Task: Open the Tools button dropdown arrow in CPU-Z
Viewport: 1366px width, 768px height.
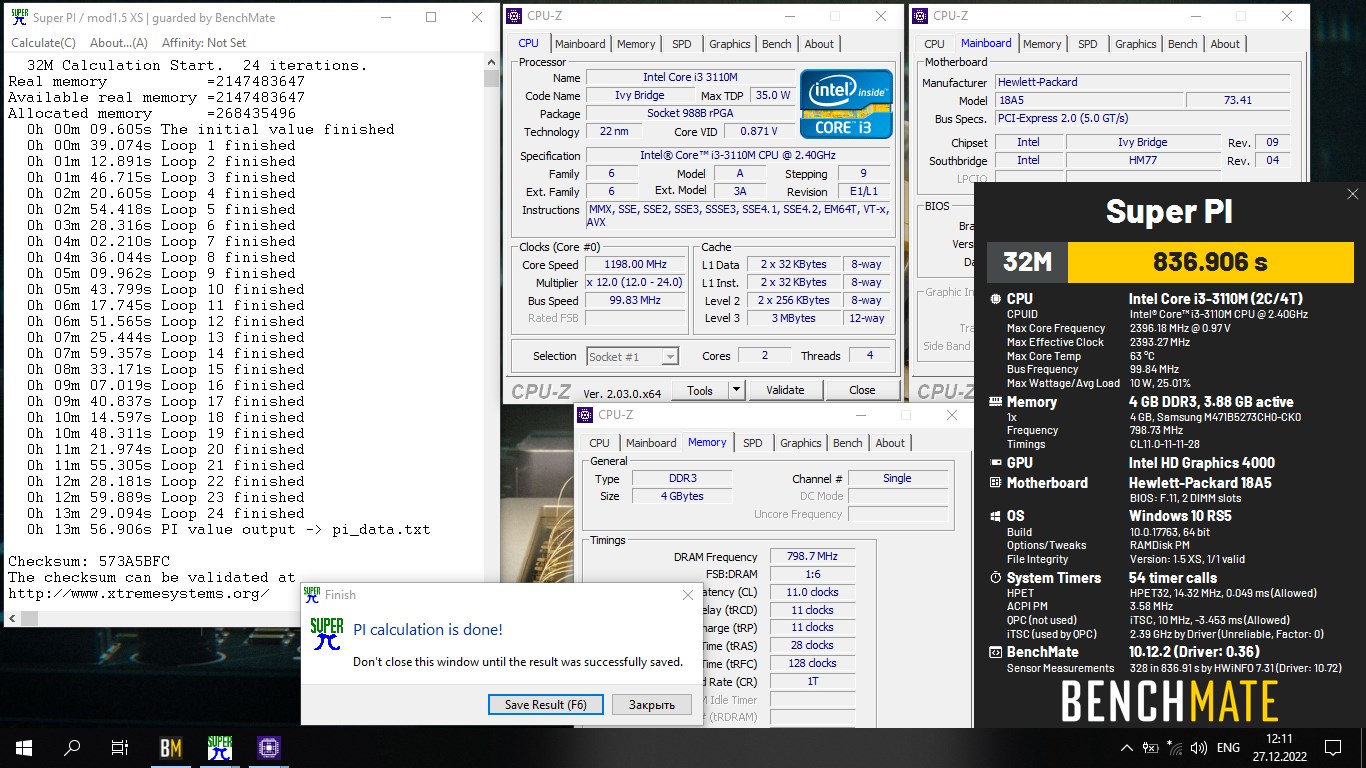Action: (x=736, y=390)
